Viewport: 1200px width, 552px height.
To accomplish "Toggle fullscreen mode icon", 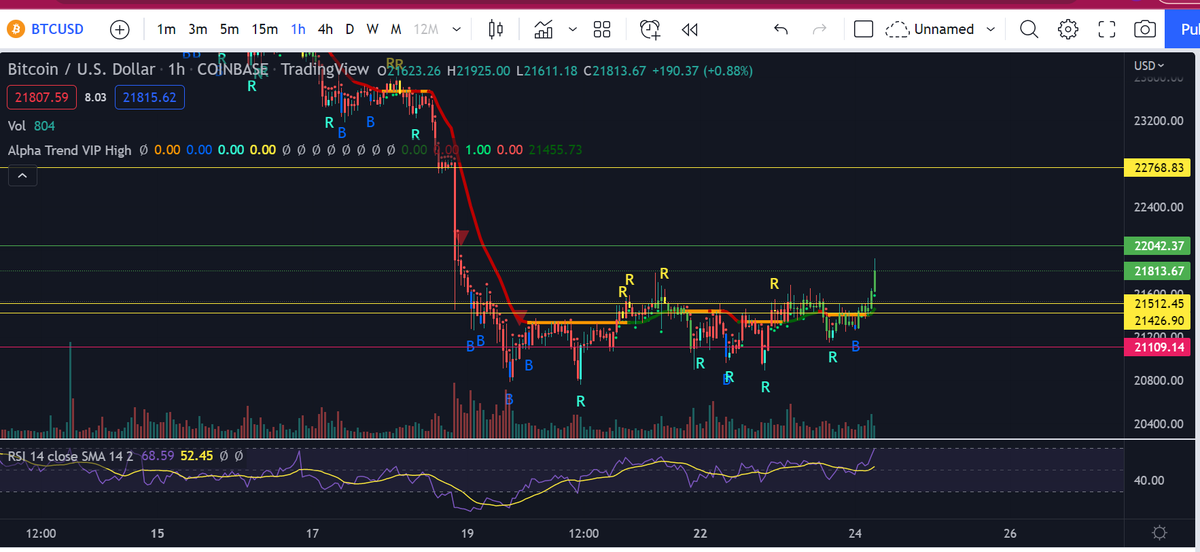I will coord(1107,29).
